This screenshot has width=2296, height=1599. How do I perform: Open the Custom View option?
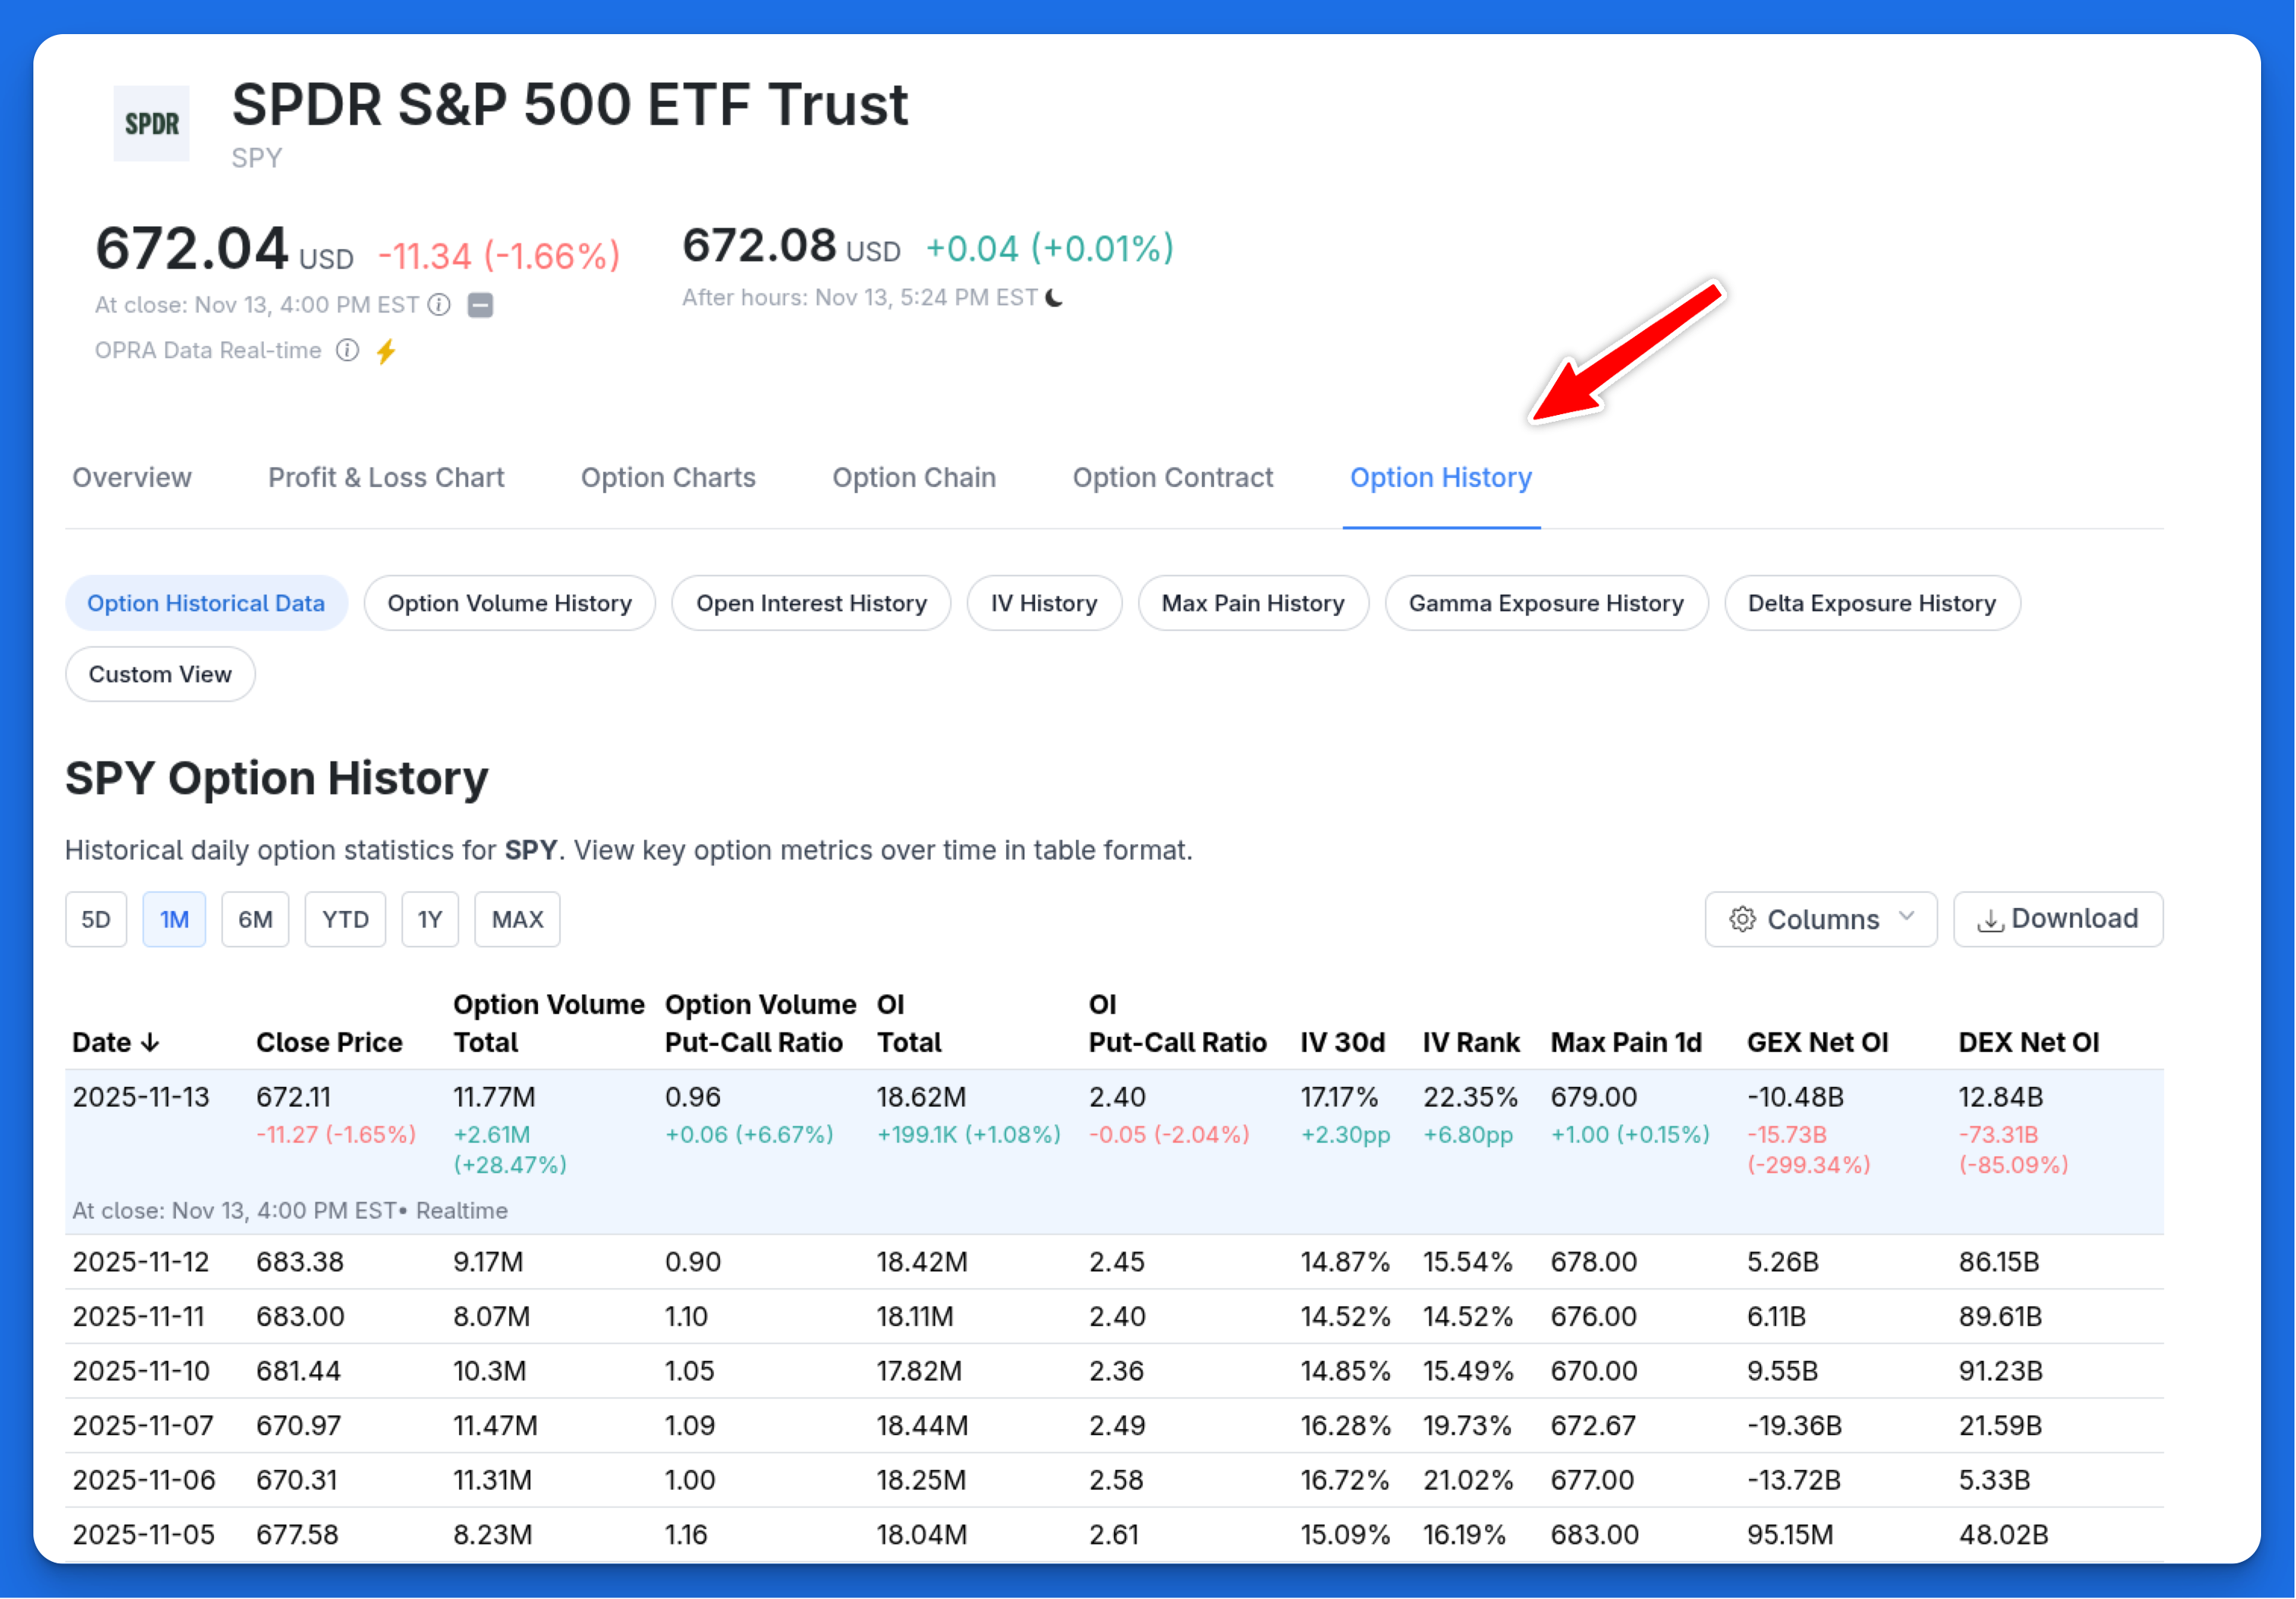pyautogui.click(x=160, y=674)
